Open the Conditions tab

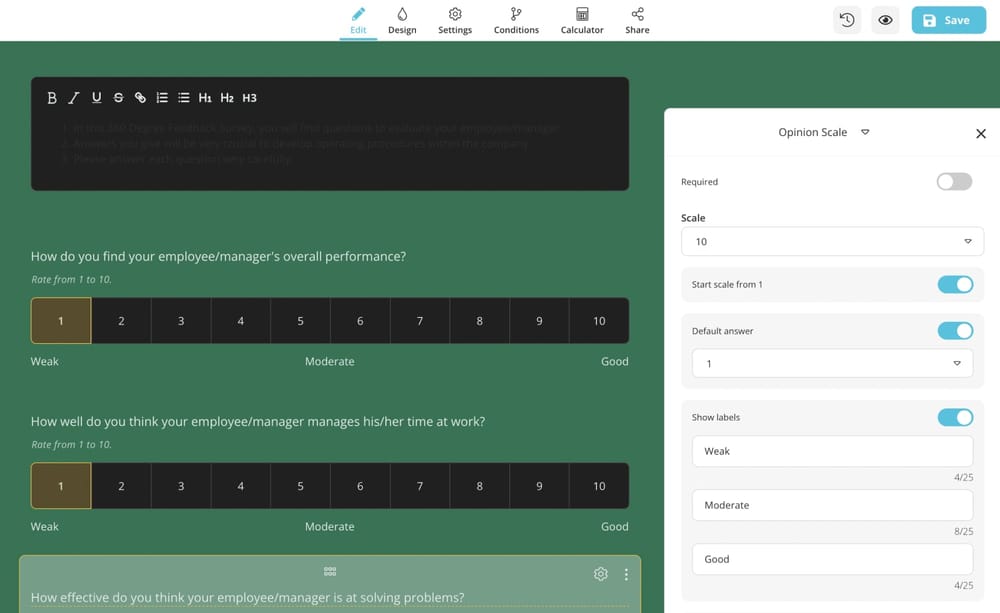click(x=516, y=20)
